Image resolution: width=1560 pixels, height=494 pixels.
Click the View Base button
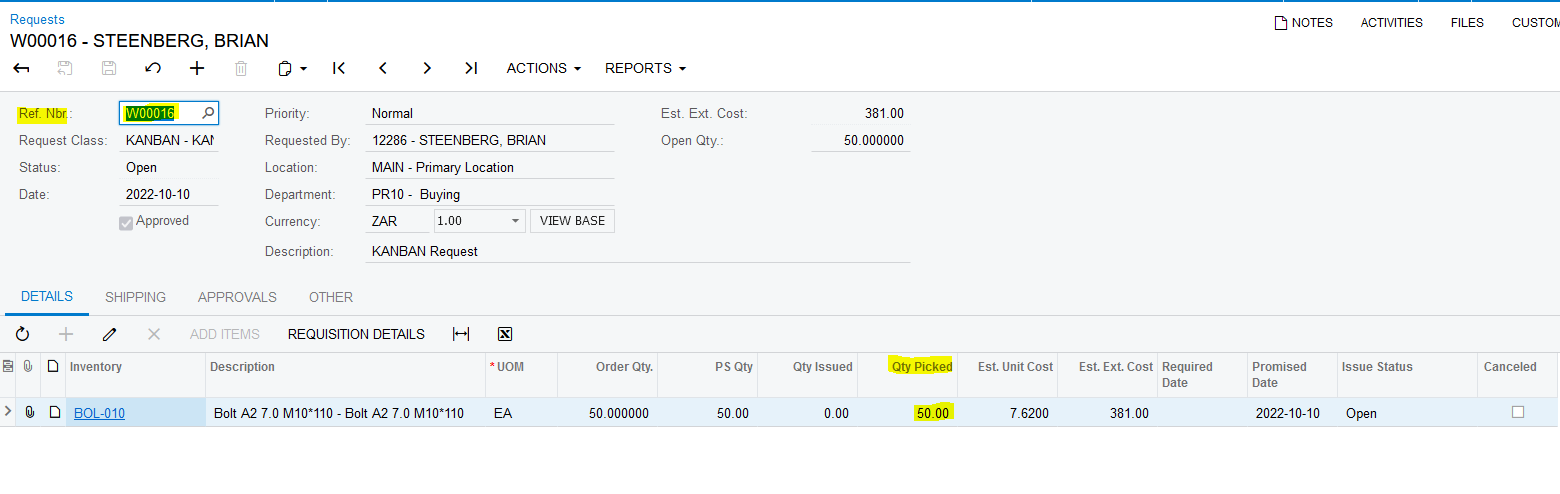point(572,221)
